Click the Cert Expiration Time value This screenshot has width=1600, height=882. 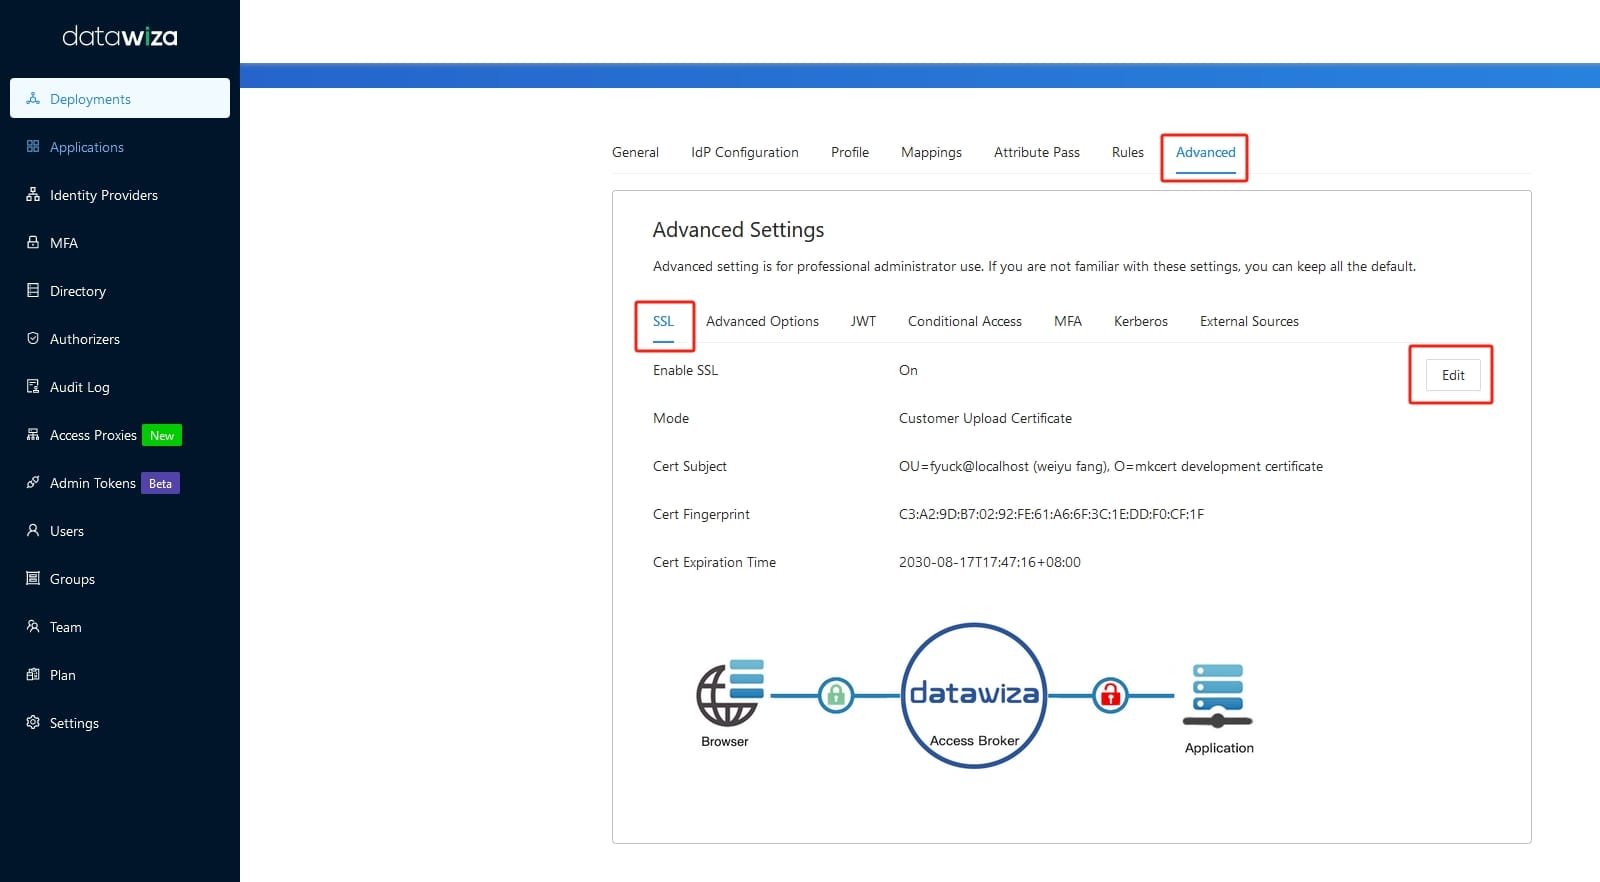pos(990,562)
